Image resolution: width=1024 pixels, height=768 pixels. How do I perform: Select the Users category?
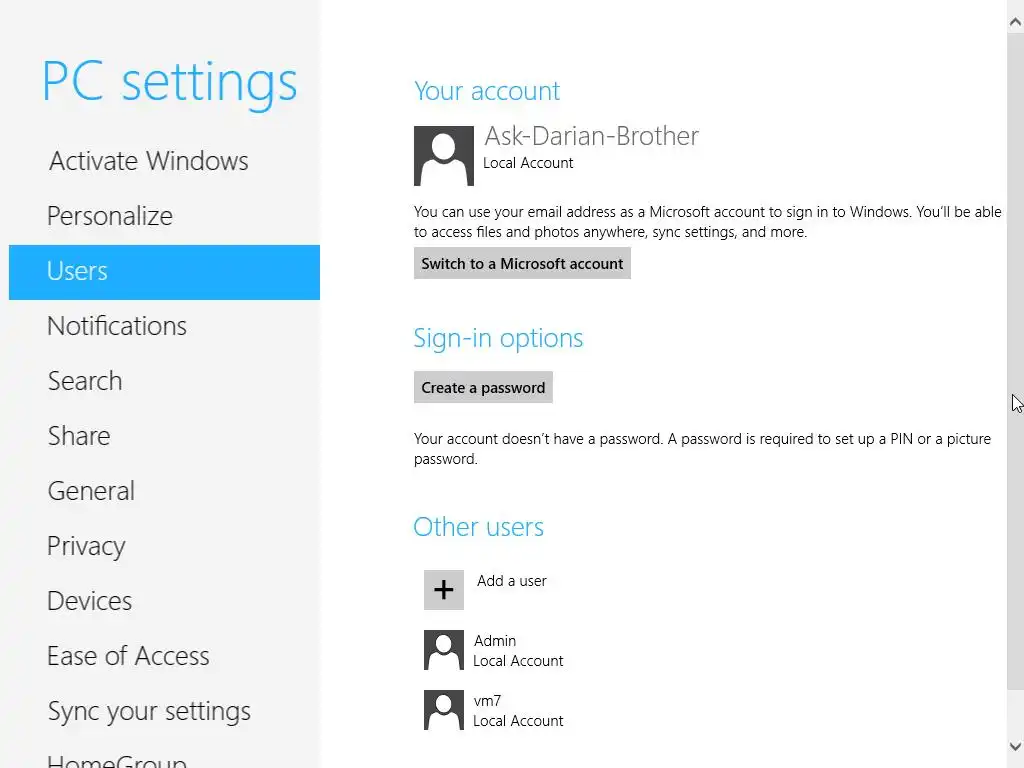point(165,272)
